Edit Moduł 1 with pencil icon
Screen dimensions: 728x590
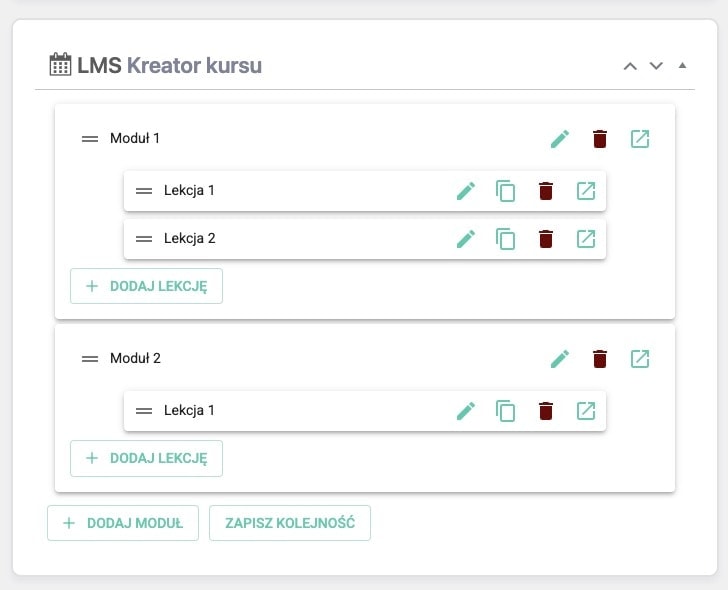click(x=560, y=139)
